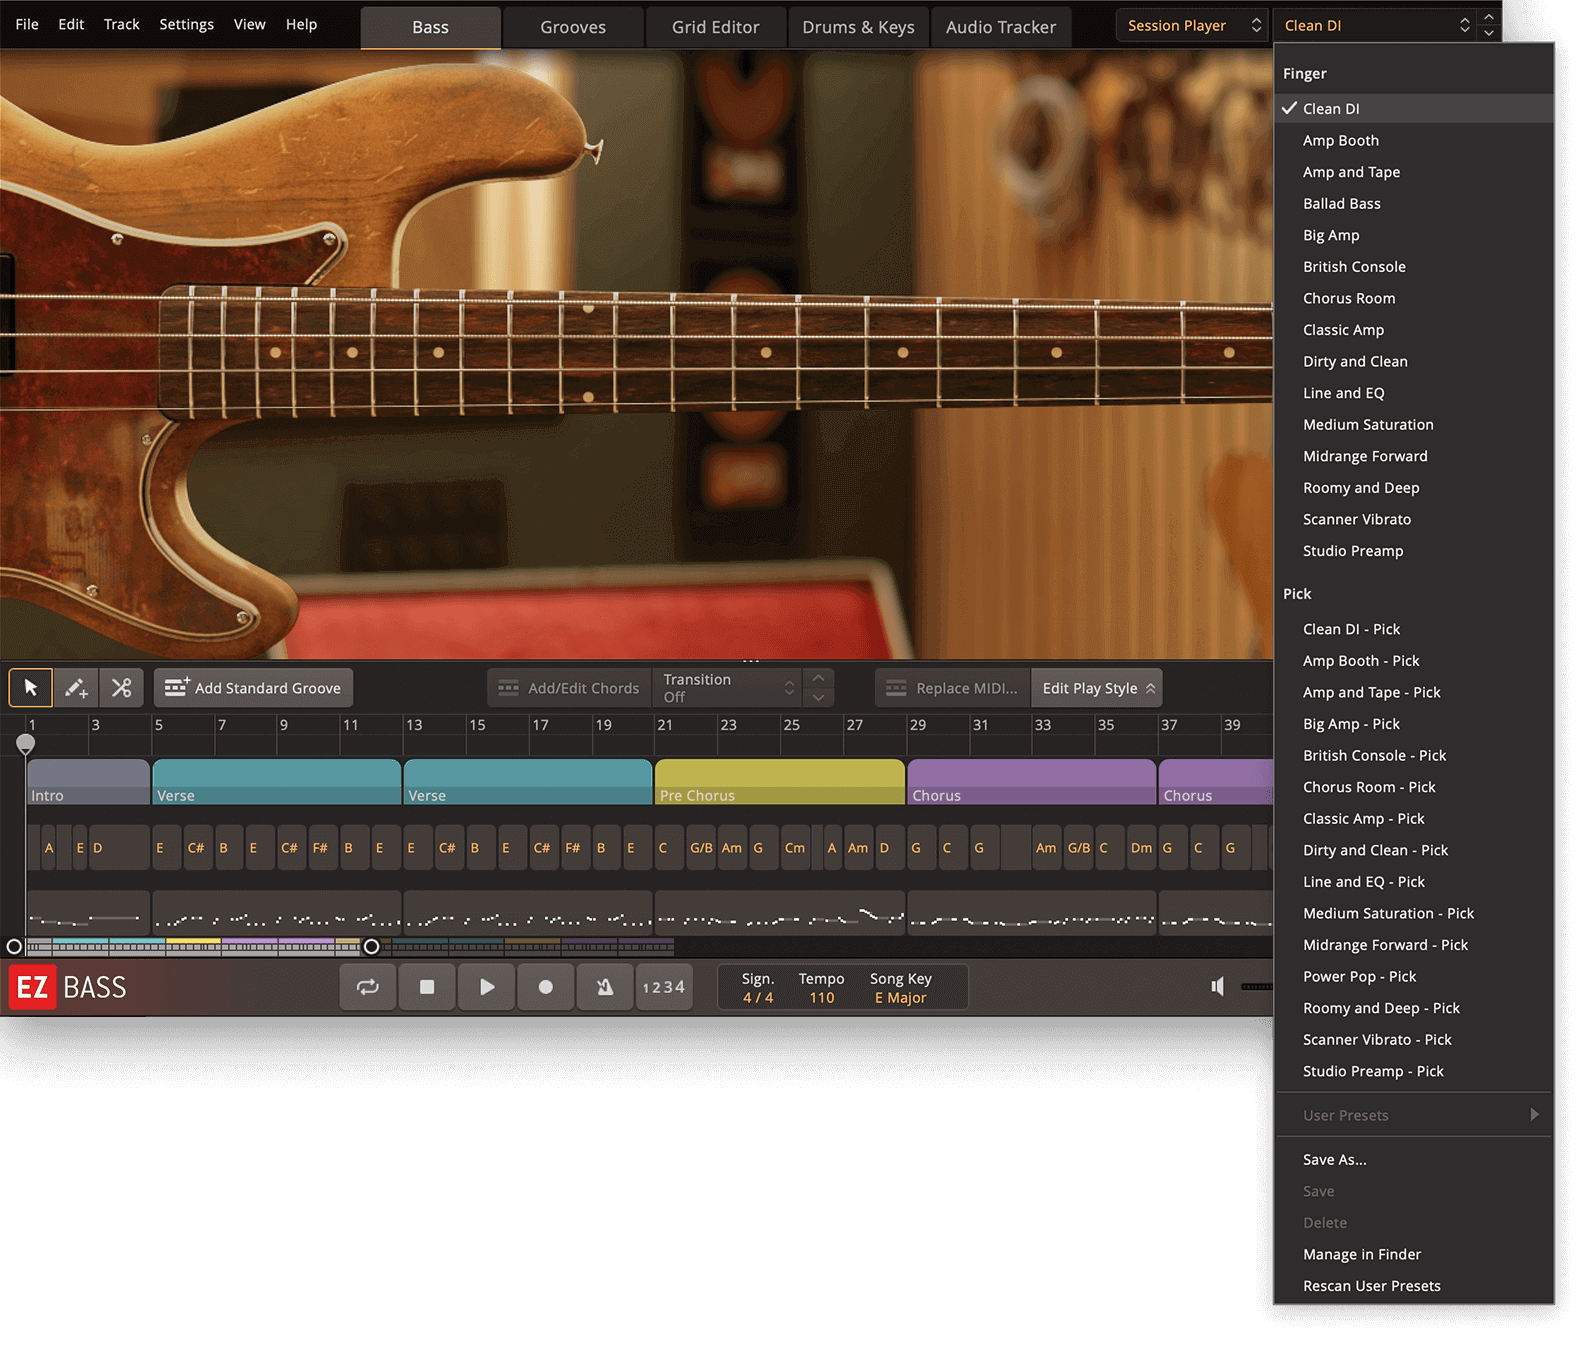Open the Settings menu
The height and width of the screenshot is (1348, 1585).
point(187,24)
